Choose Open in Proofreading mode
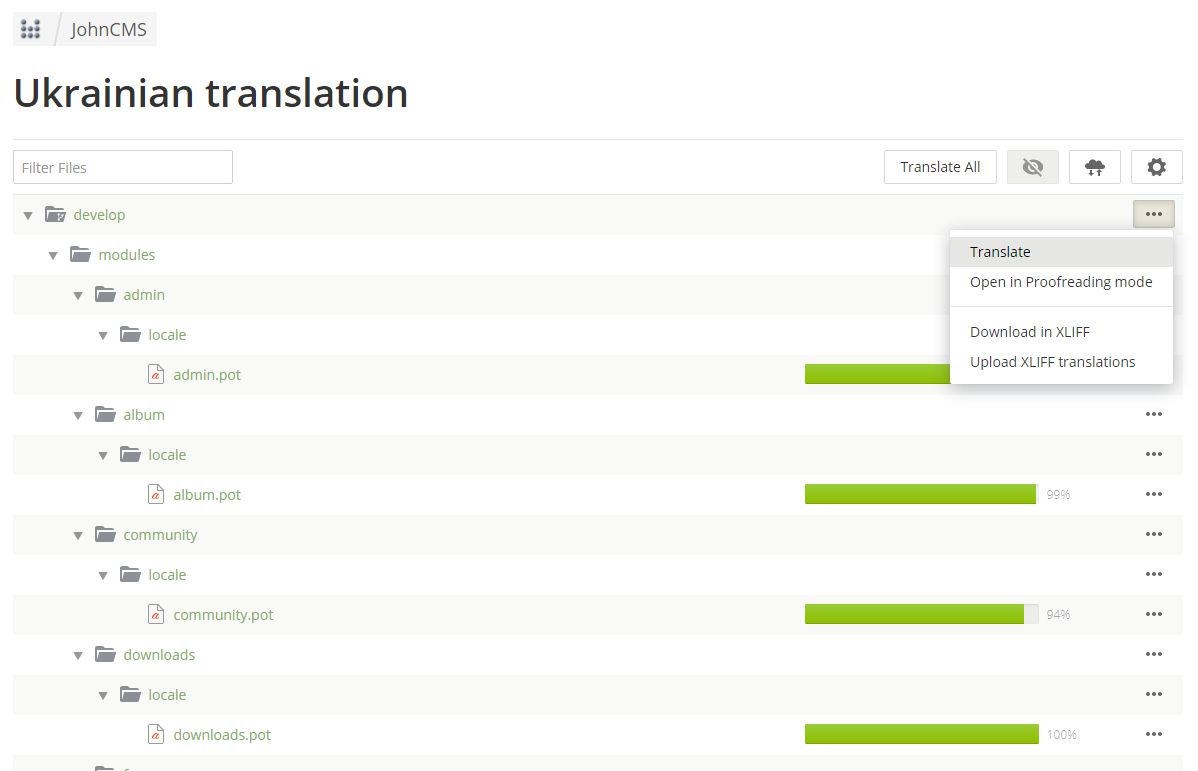Viewport: 1198px width, 771px height. click(1060, 282)
